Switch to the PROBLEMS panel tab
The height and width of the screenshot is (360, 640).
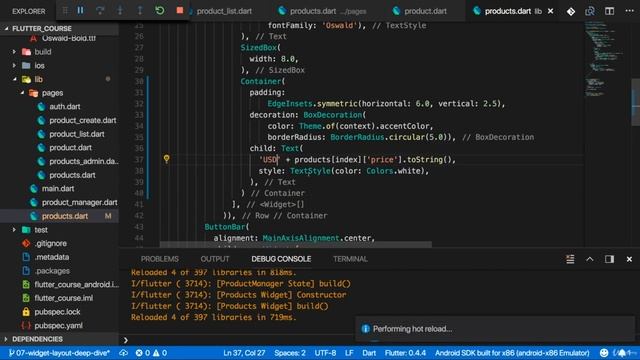tap(160, 259)
